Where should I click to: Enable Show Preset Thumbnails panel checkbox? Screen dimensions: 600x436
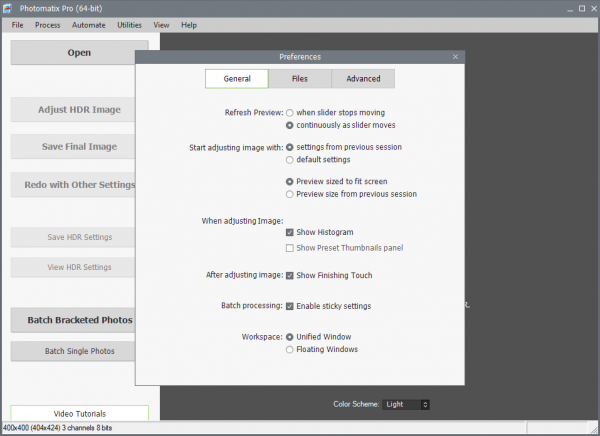coord(290,247)
